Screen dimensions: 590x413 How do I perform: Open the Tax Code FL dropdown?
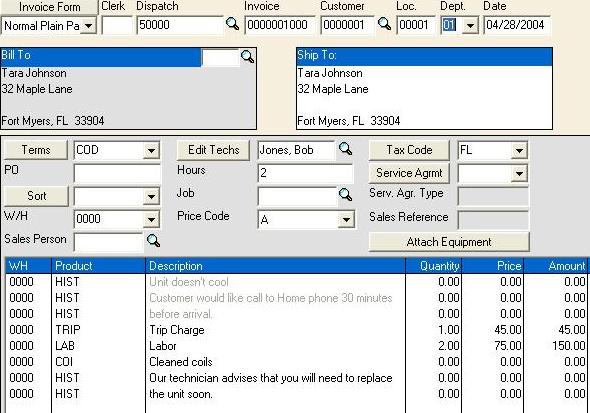pyautogui.click(x=519, y=151)
